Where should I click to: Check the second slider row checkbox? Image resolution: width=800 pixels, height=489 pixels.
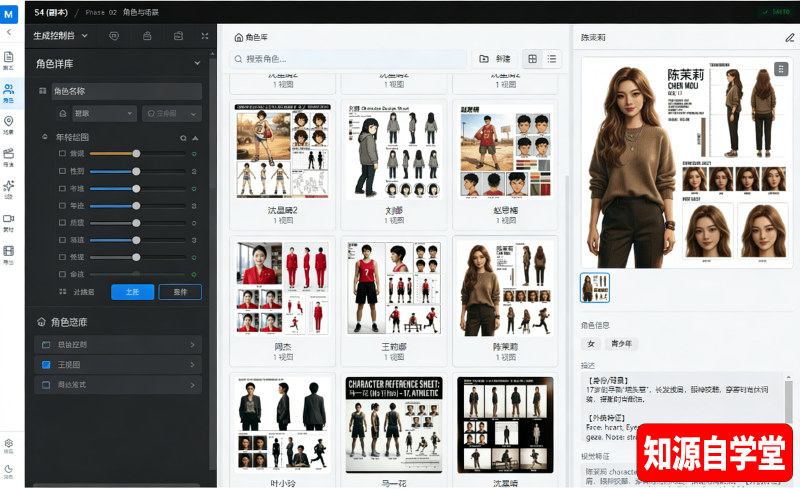(x=62, y=171)
